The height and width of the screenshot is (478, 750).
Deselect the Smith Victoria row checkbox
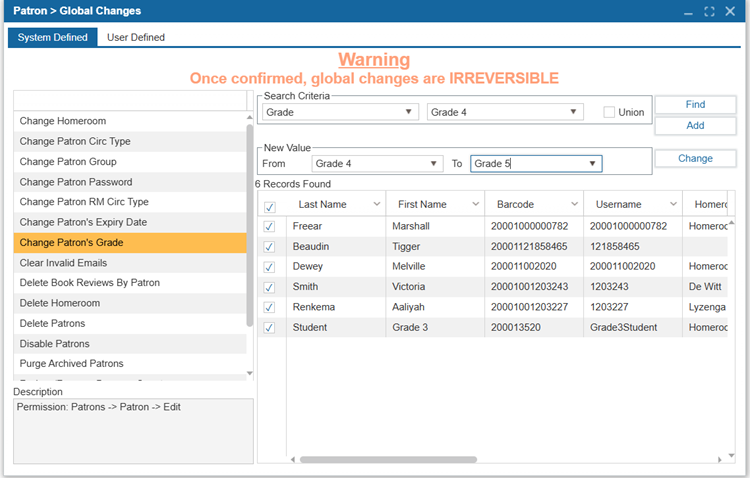pos(269,287)
